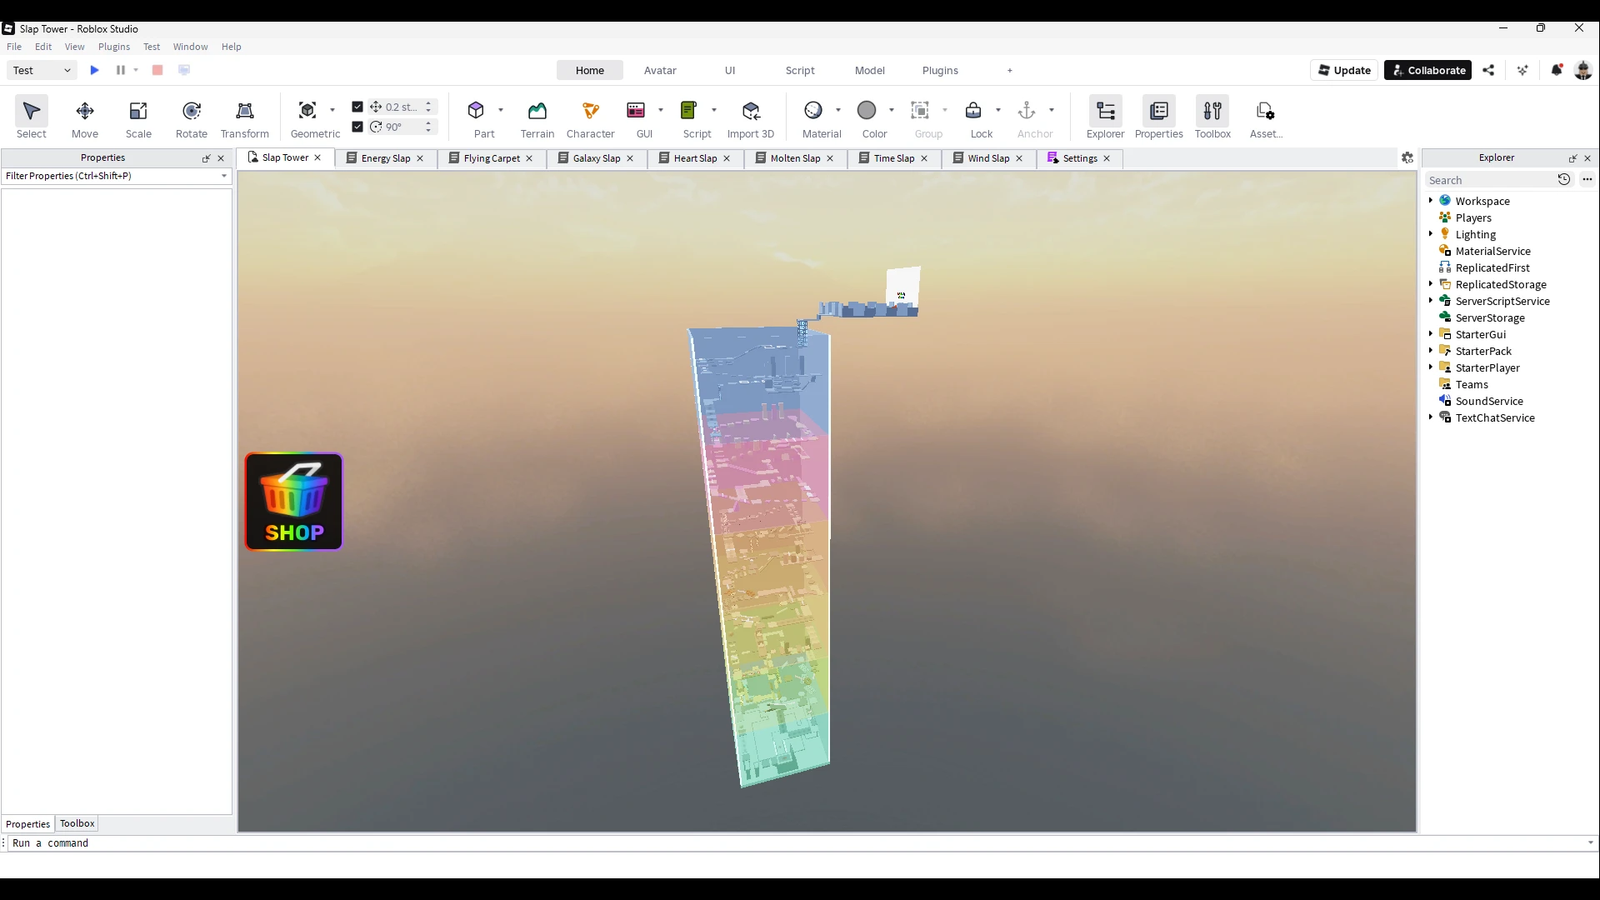Expand the StarterGui node

(x=1431, y=334)
